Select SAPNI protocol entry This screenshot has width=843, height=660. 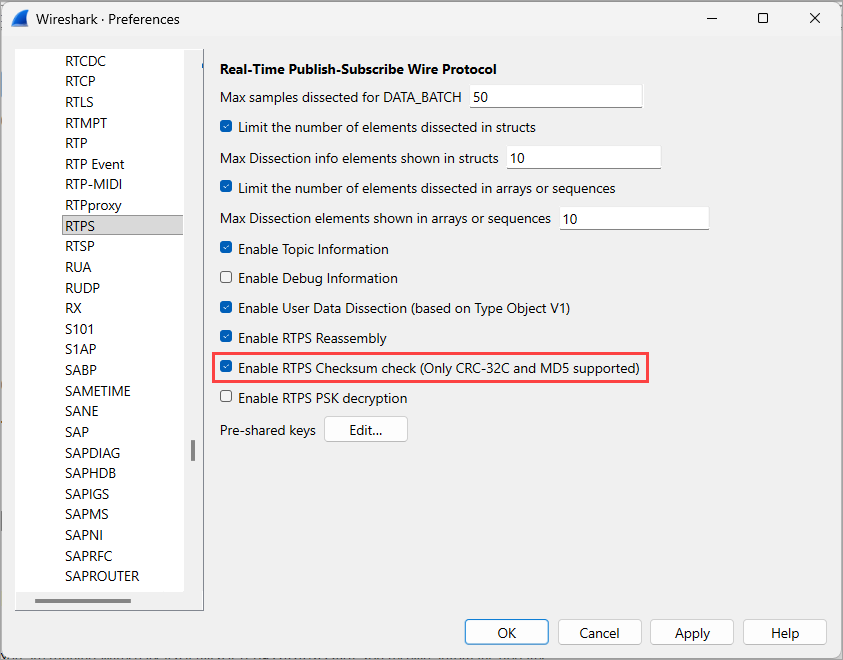[x=83, y=535]
